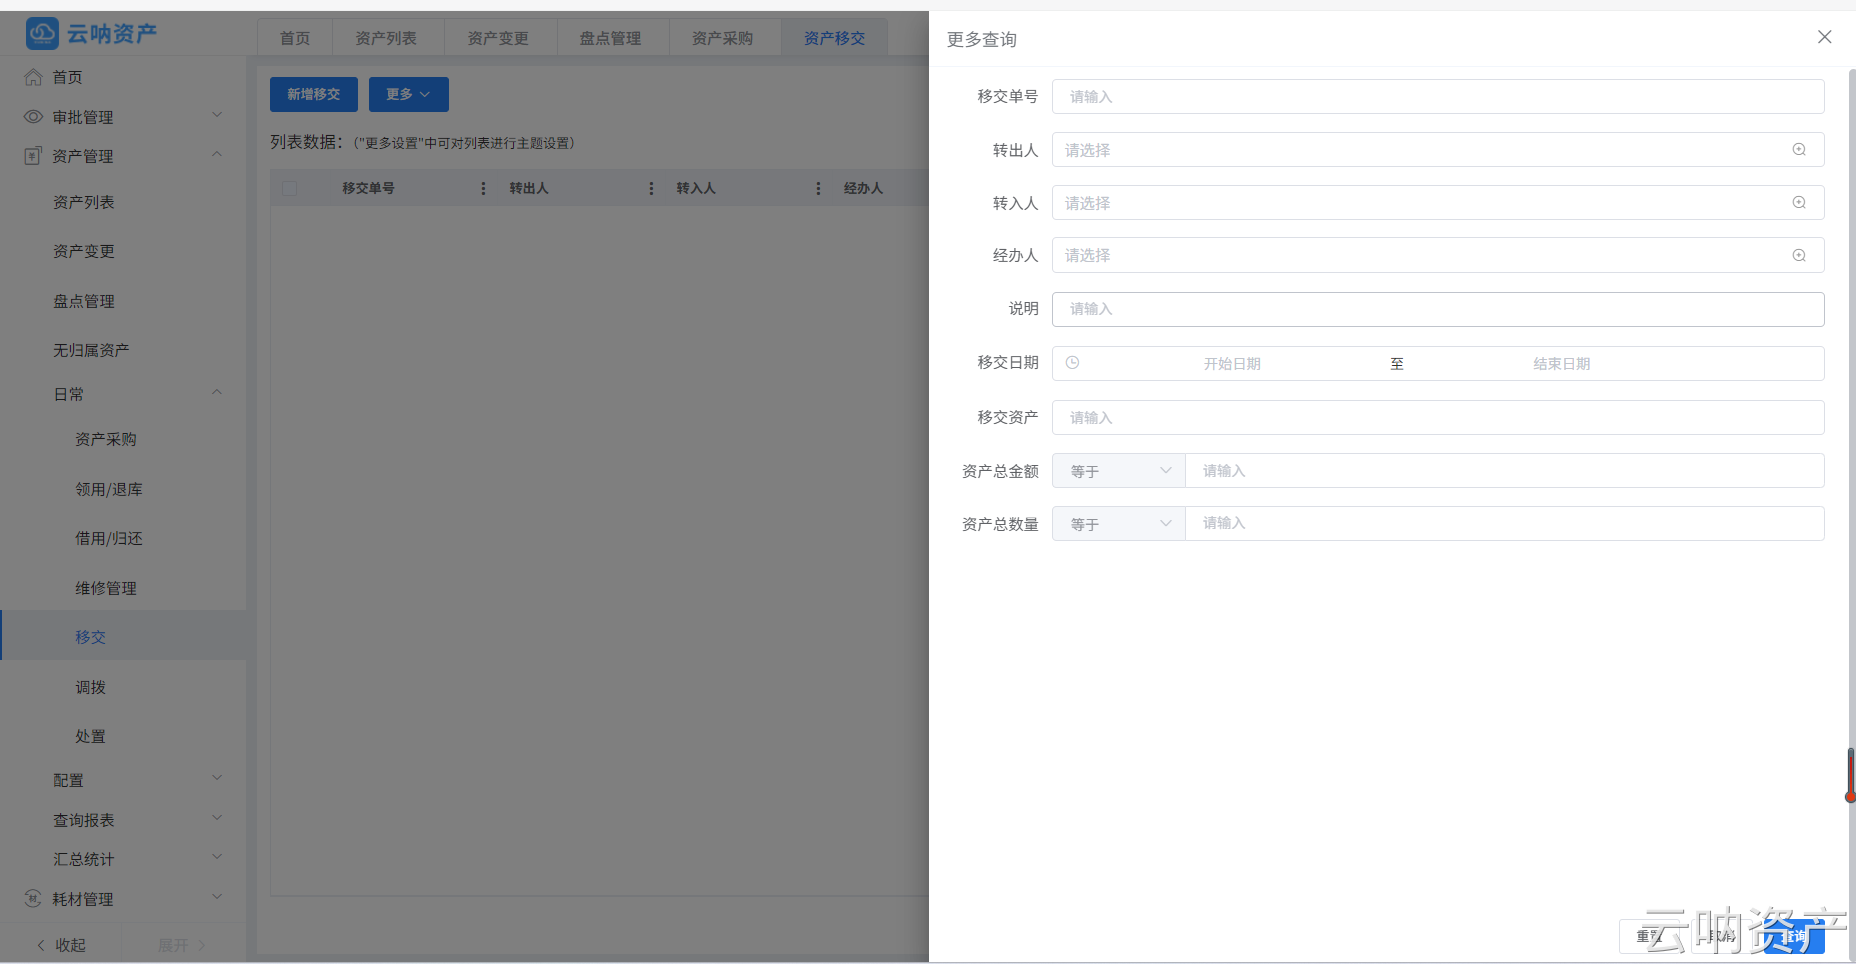Expand the 审批管理 sidebar menu
Image resolution: width=1856 pixels, height=964 pixels.
(217, 116)
